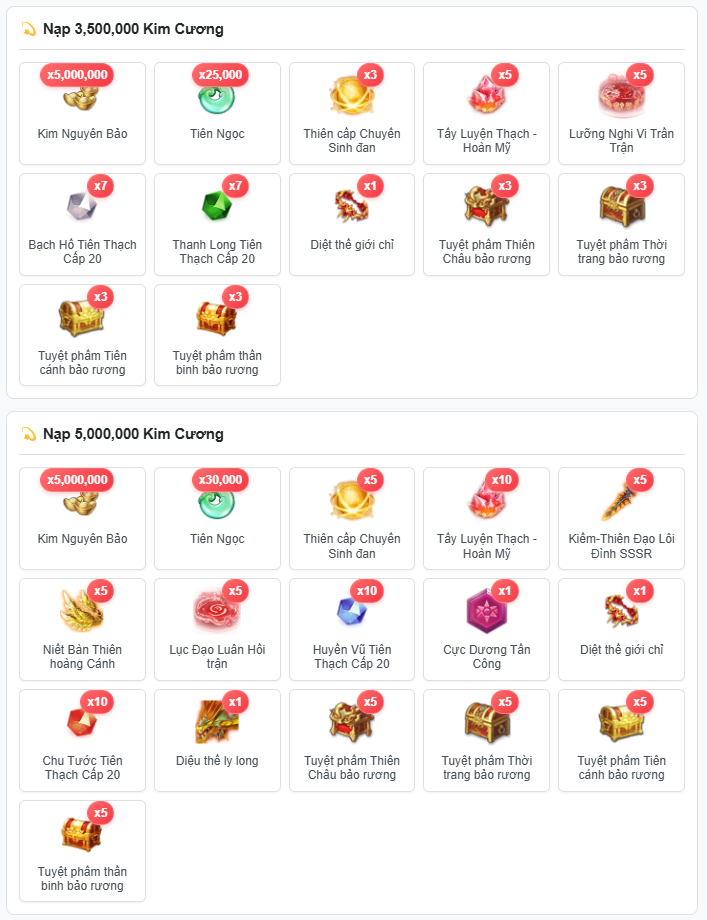Image resolution: width=707 pixels, height=920 pixels.
Task: Select the Niết Bàn Thiên hoàng Cánh wings icon
Action: click(82, 611)
